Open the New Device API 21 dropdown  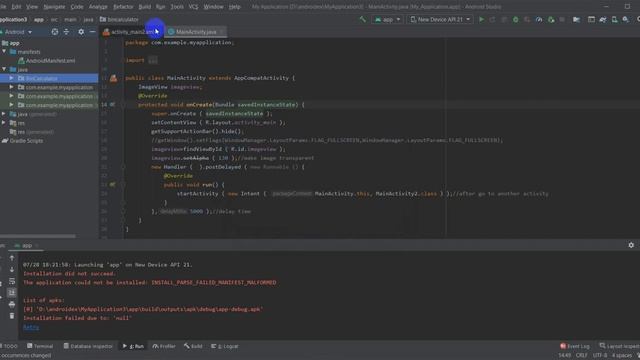coord(440,19)
